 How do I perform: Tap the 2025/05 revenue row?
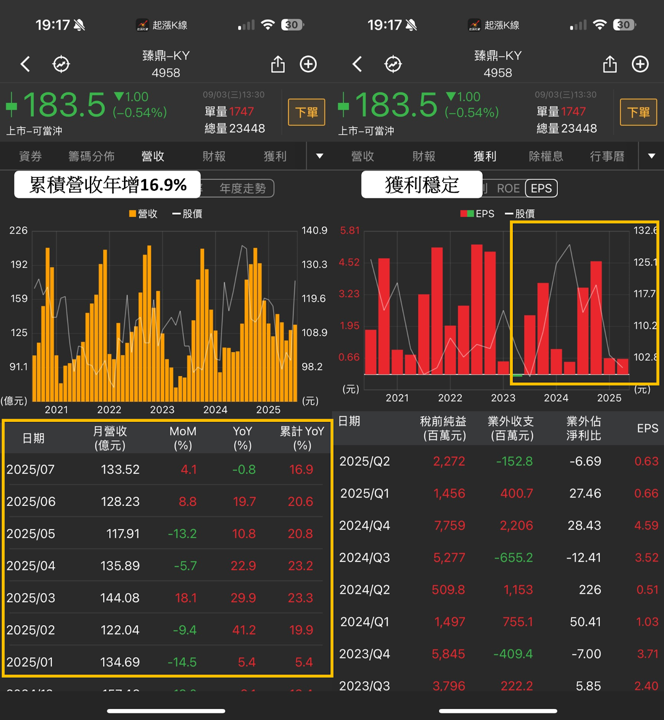(166, 534)
